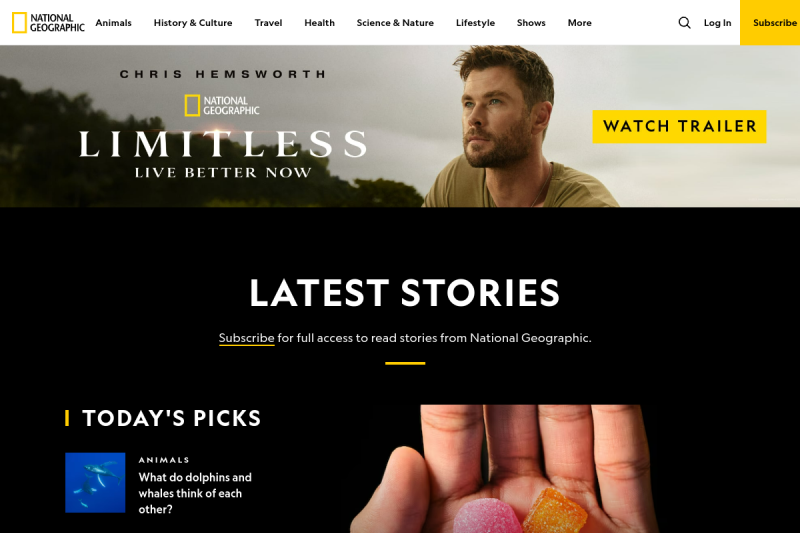
Task: Click the underlined Subscribe link under Latest Stories
Action: click(246, 338)
